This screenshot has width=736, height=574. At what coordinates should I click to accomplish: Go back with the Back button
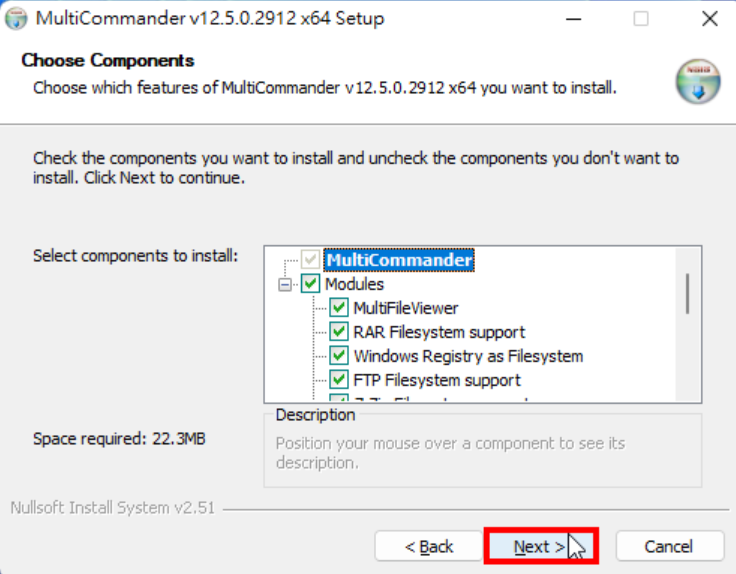tap(429, 546)
